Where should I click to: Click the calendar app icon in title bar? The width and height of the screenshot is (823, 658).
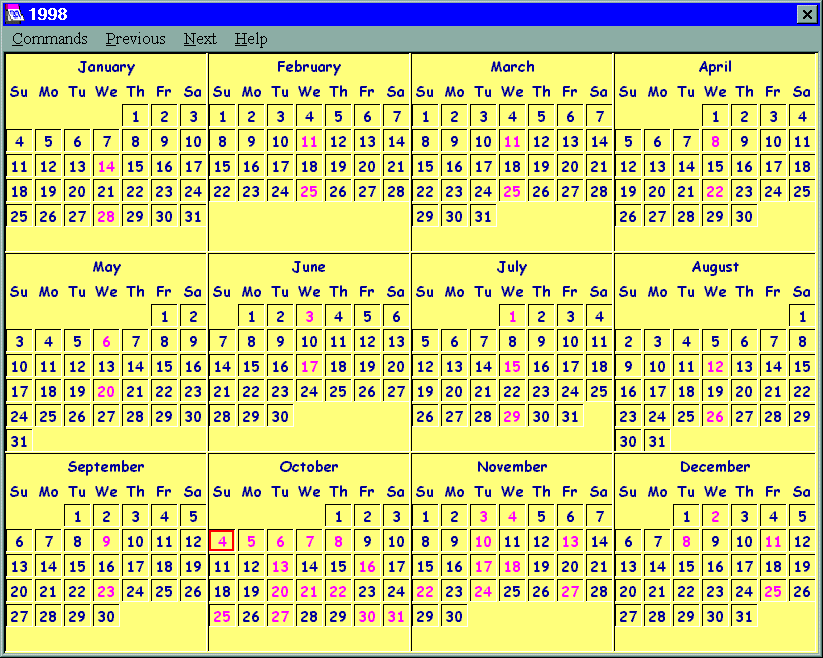click(x=14, y=14)
